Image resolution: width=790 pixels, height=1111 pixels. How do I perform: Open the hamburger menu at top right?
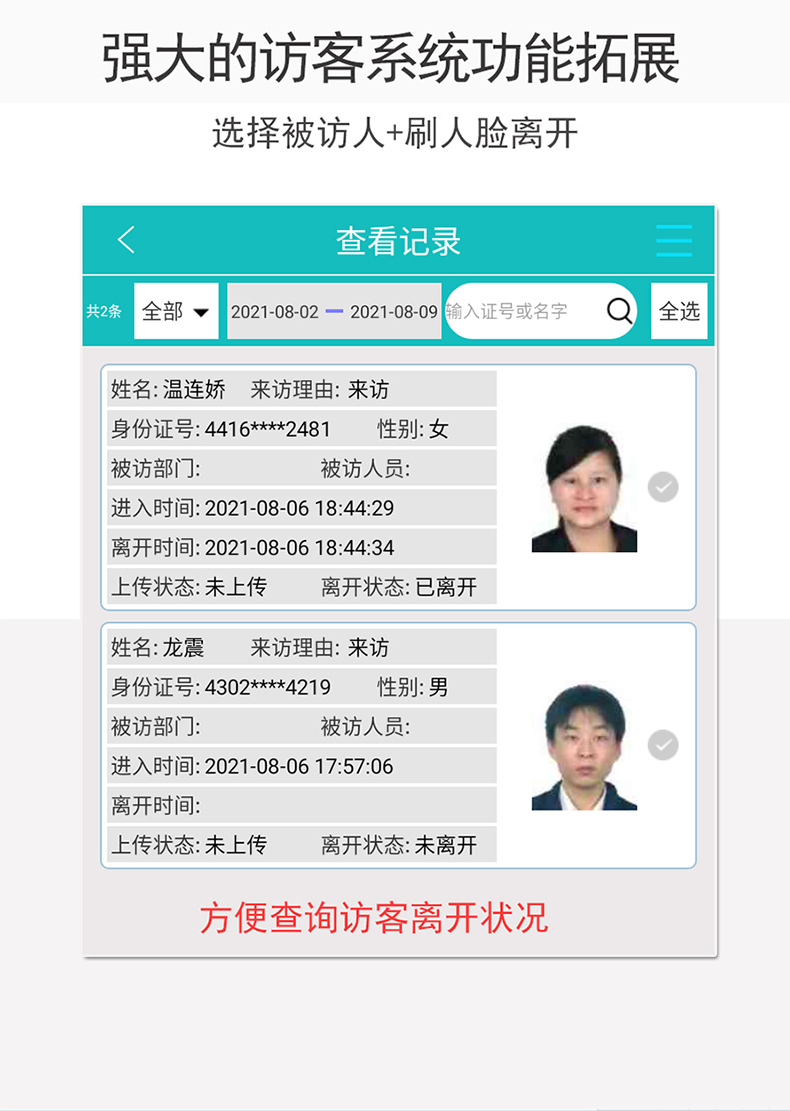pyautogui.click(x=673, y=241)
